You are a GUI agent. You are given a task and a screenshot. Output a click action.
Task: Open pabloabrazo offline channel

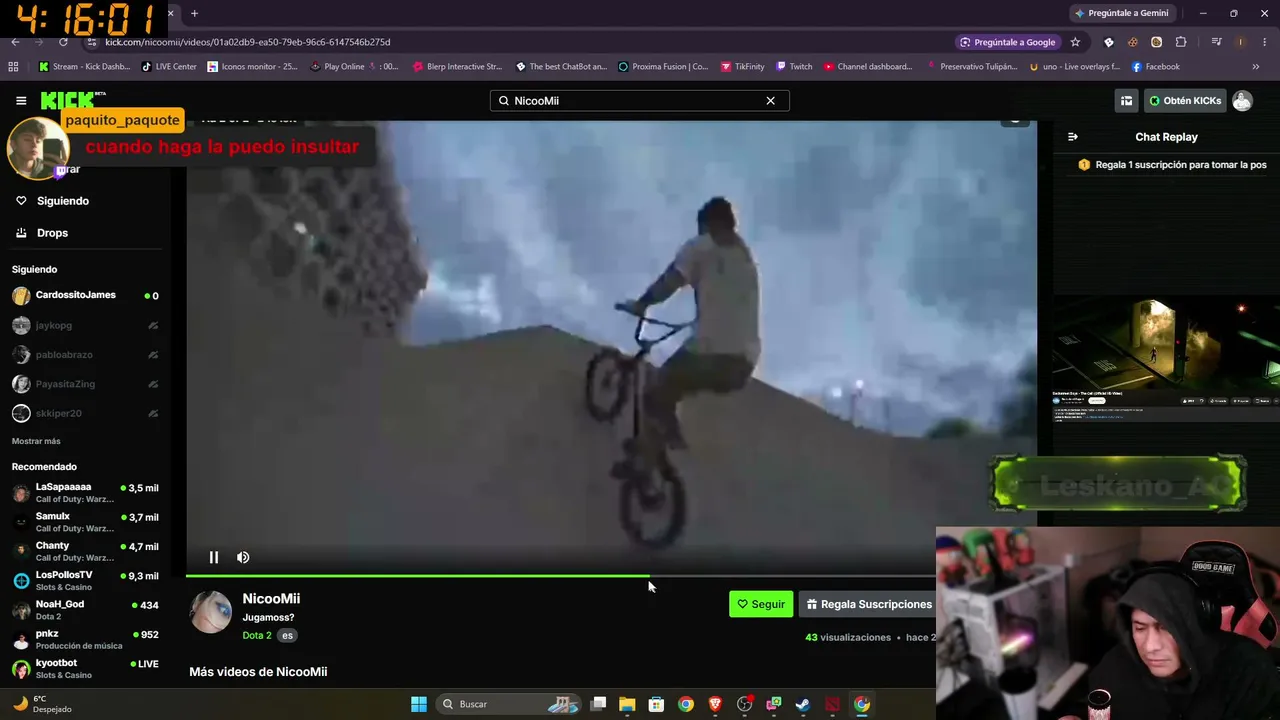(x=85, y=354)
